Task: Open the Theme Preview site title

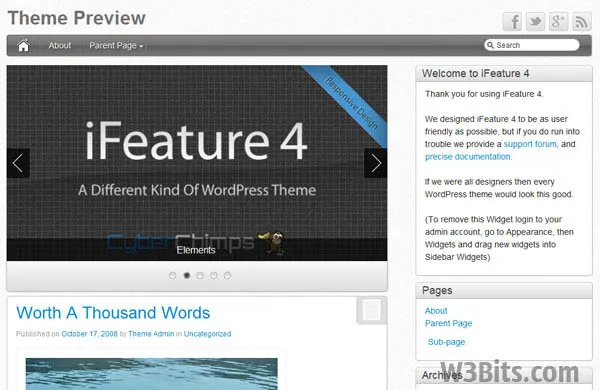Action: point(77,18)
